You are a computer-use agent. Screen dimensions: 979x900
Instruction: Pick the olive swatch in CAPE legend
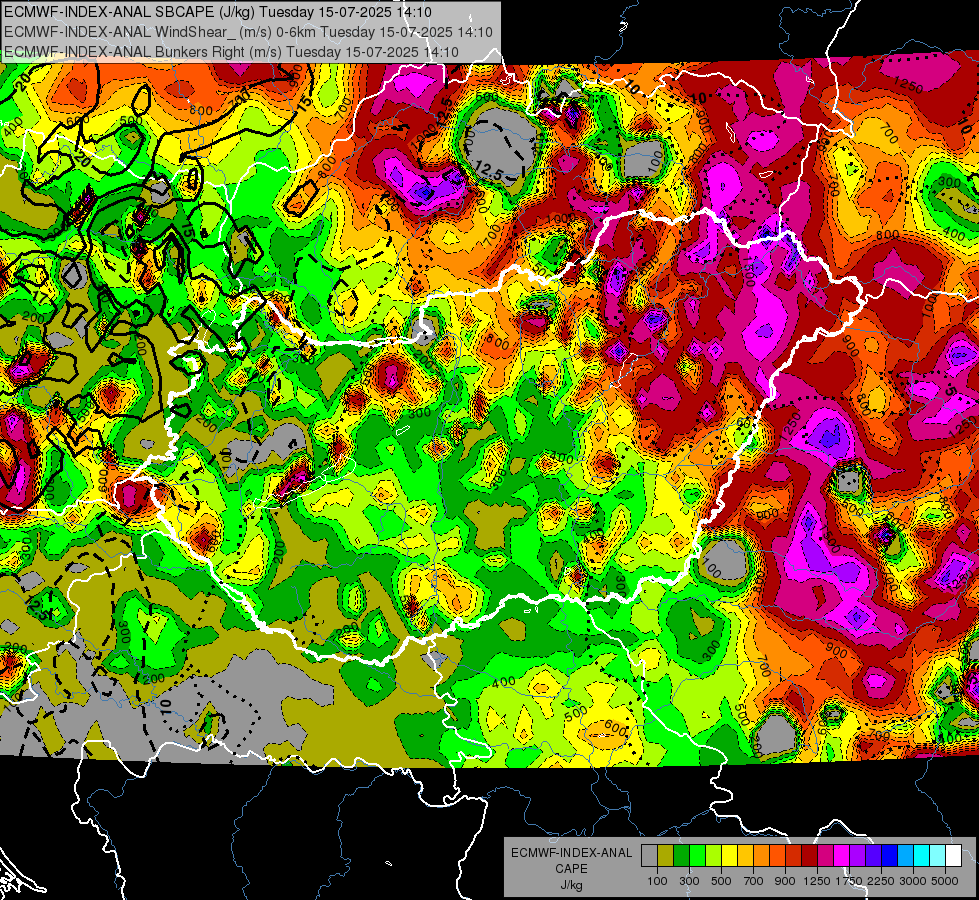tap(666, 856)
